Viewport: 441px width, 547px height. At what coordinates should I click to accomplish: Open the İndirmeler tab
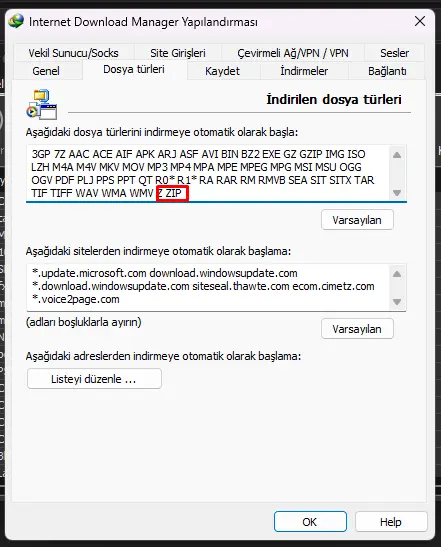click(x=304, y=71)
